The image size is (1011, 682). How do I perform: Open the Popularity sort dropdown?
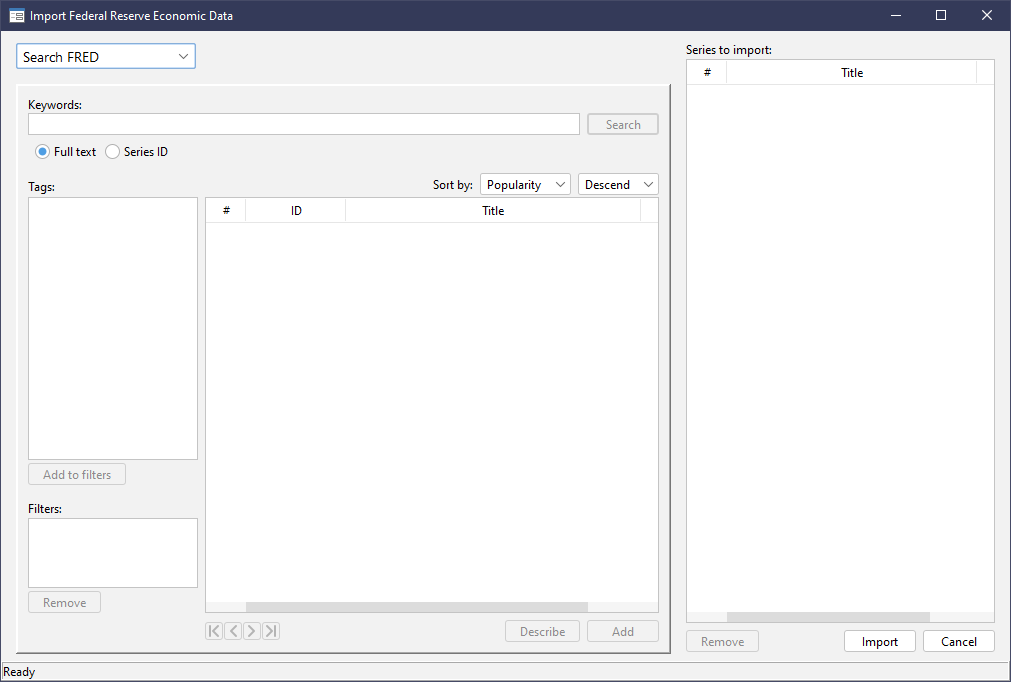(525, 184)
